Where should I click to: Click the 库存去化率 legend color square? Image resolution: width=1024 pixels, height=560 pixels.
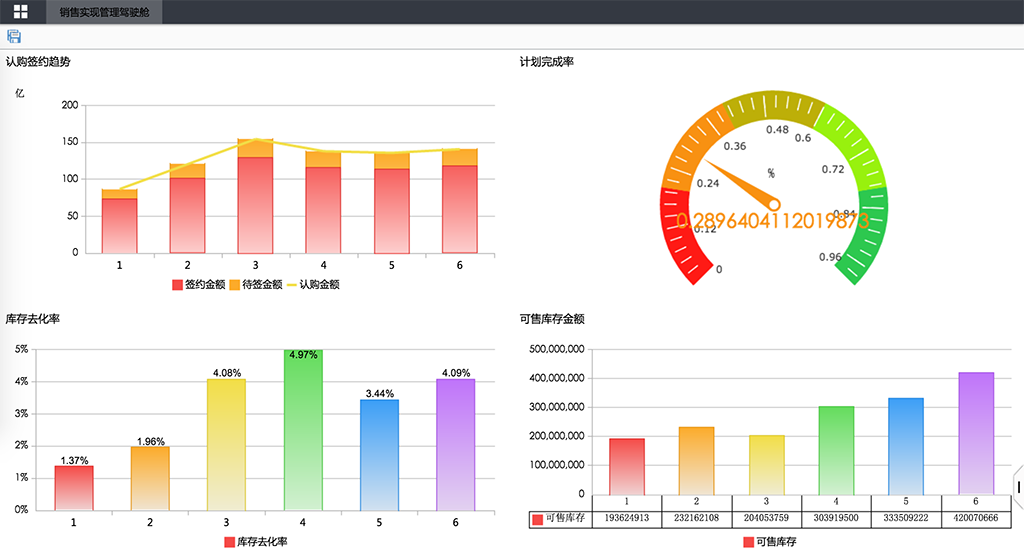230,542
